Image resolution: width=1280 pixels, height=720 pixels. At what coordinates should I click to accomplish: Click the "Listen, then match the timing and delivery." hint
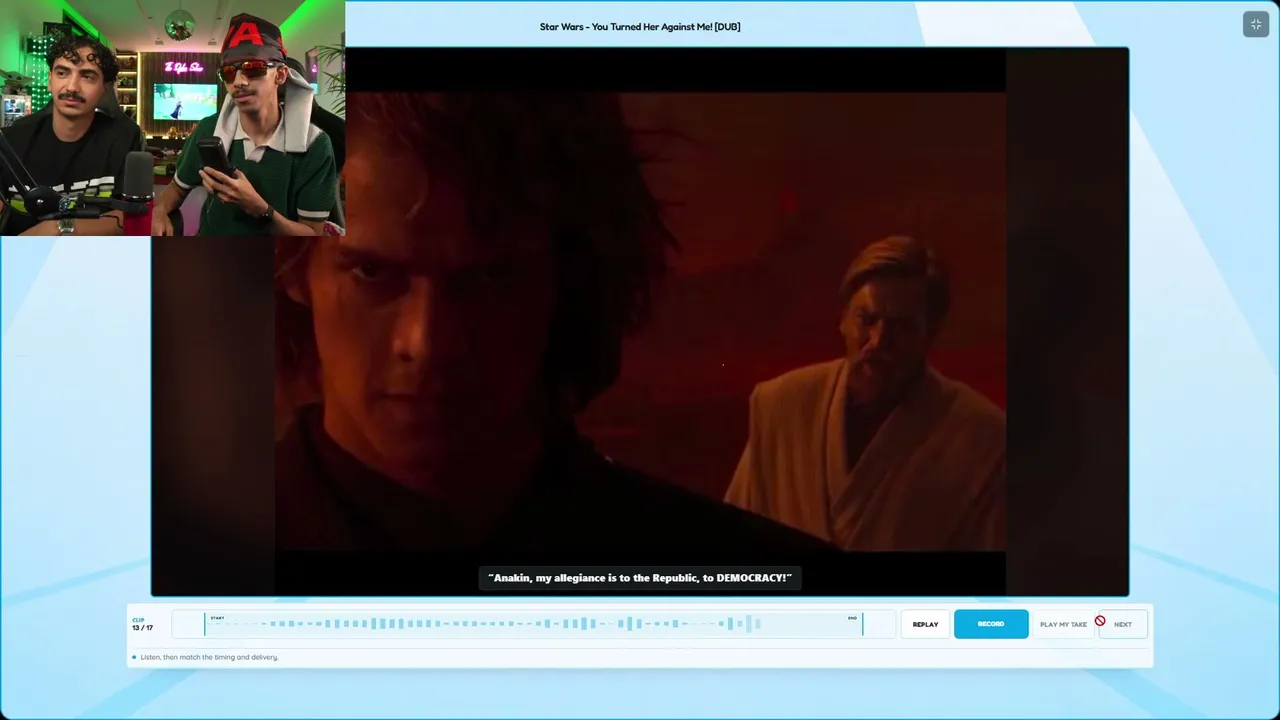tap(209, 657)
